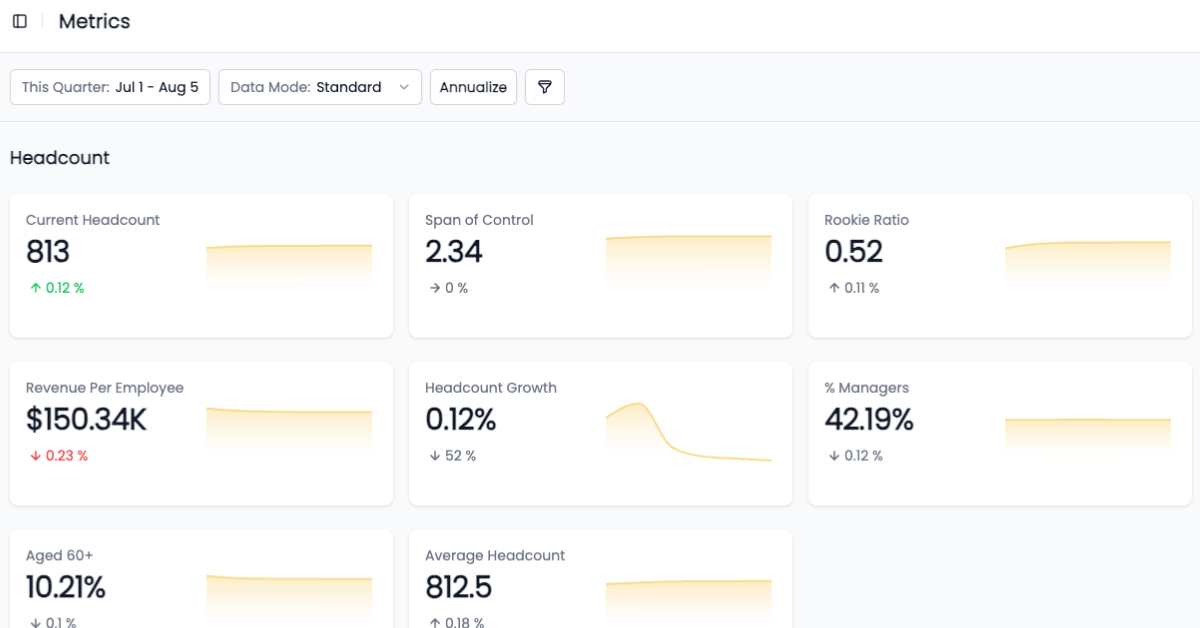Image resolution: width=1200 pixels, height=628 pixels.
Task: Click the Headcount Growth trend chart
Action: (x=688, y=431)
